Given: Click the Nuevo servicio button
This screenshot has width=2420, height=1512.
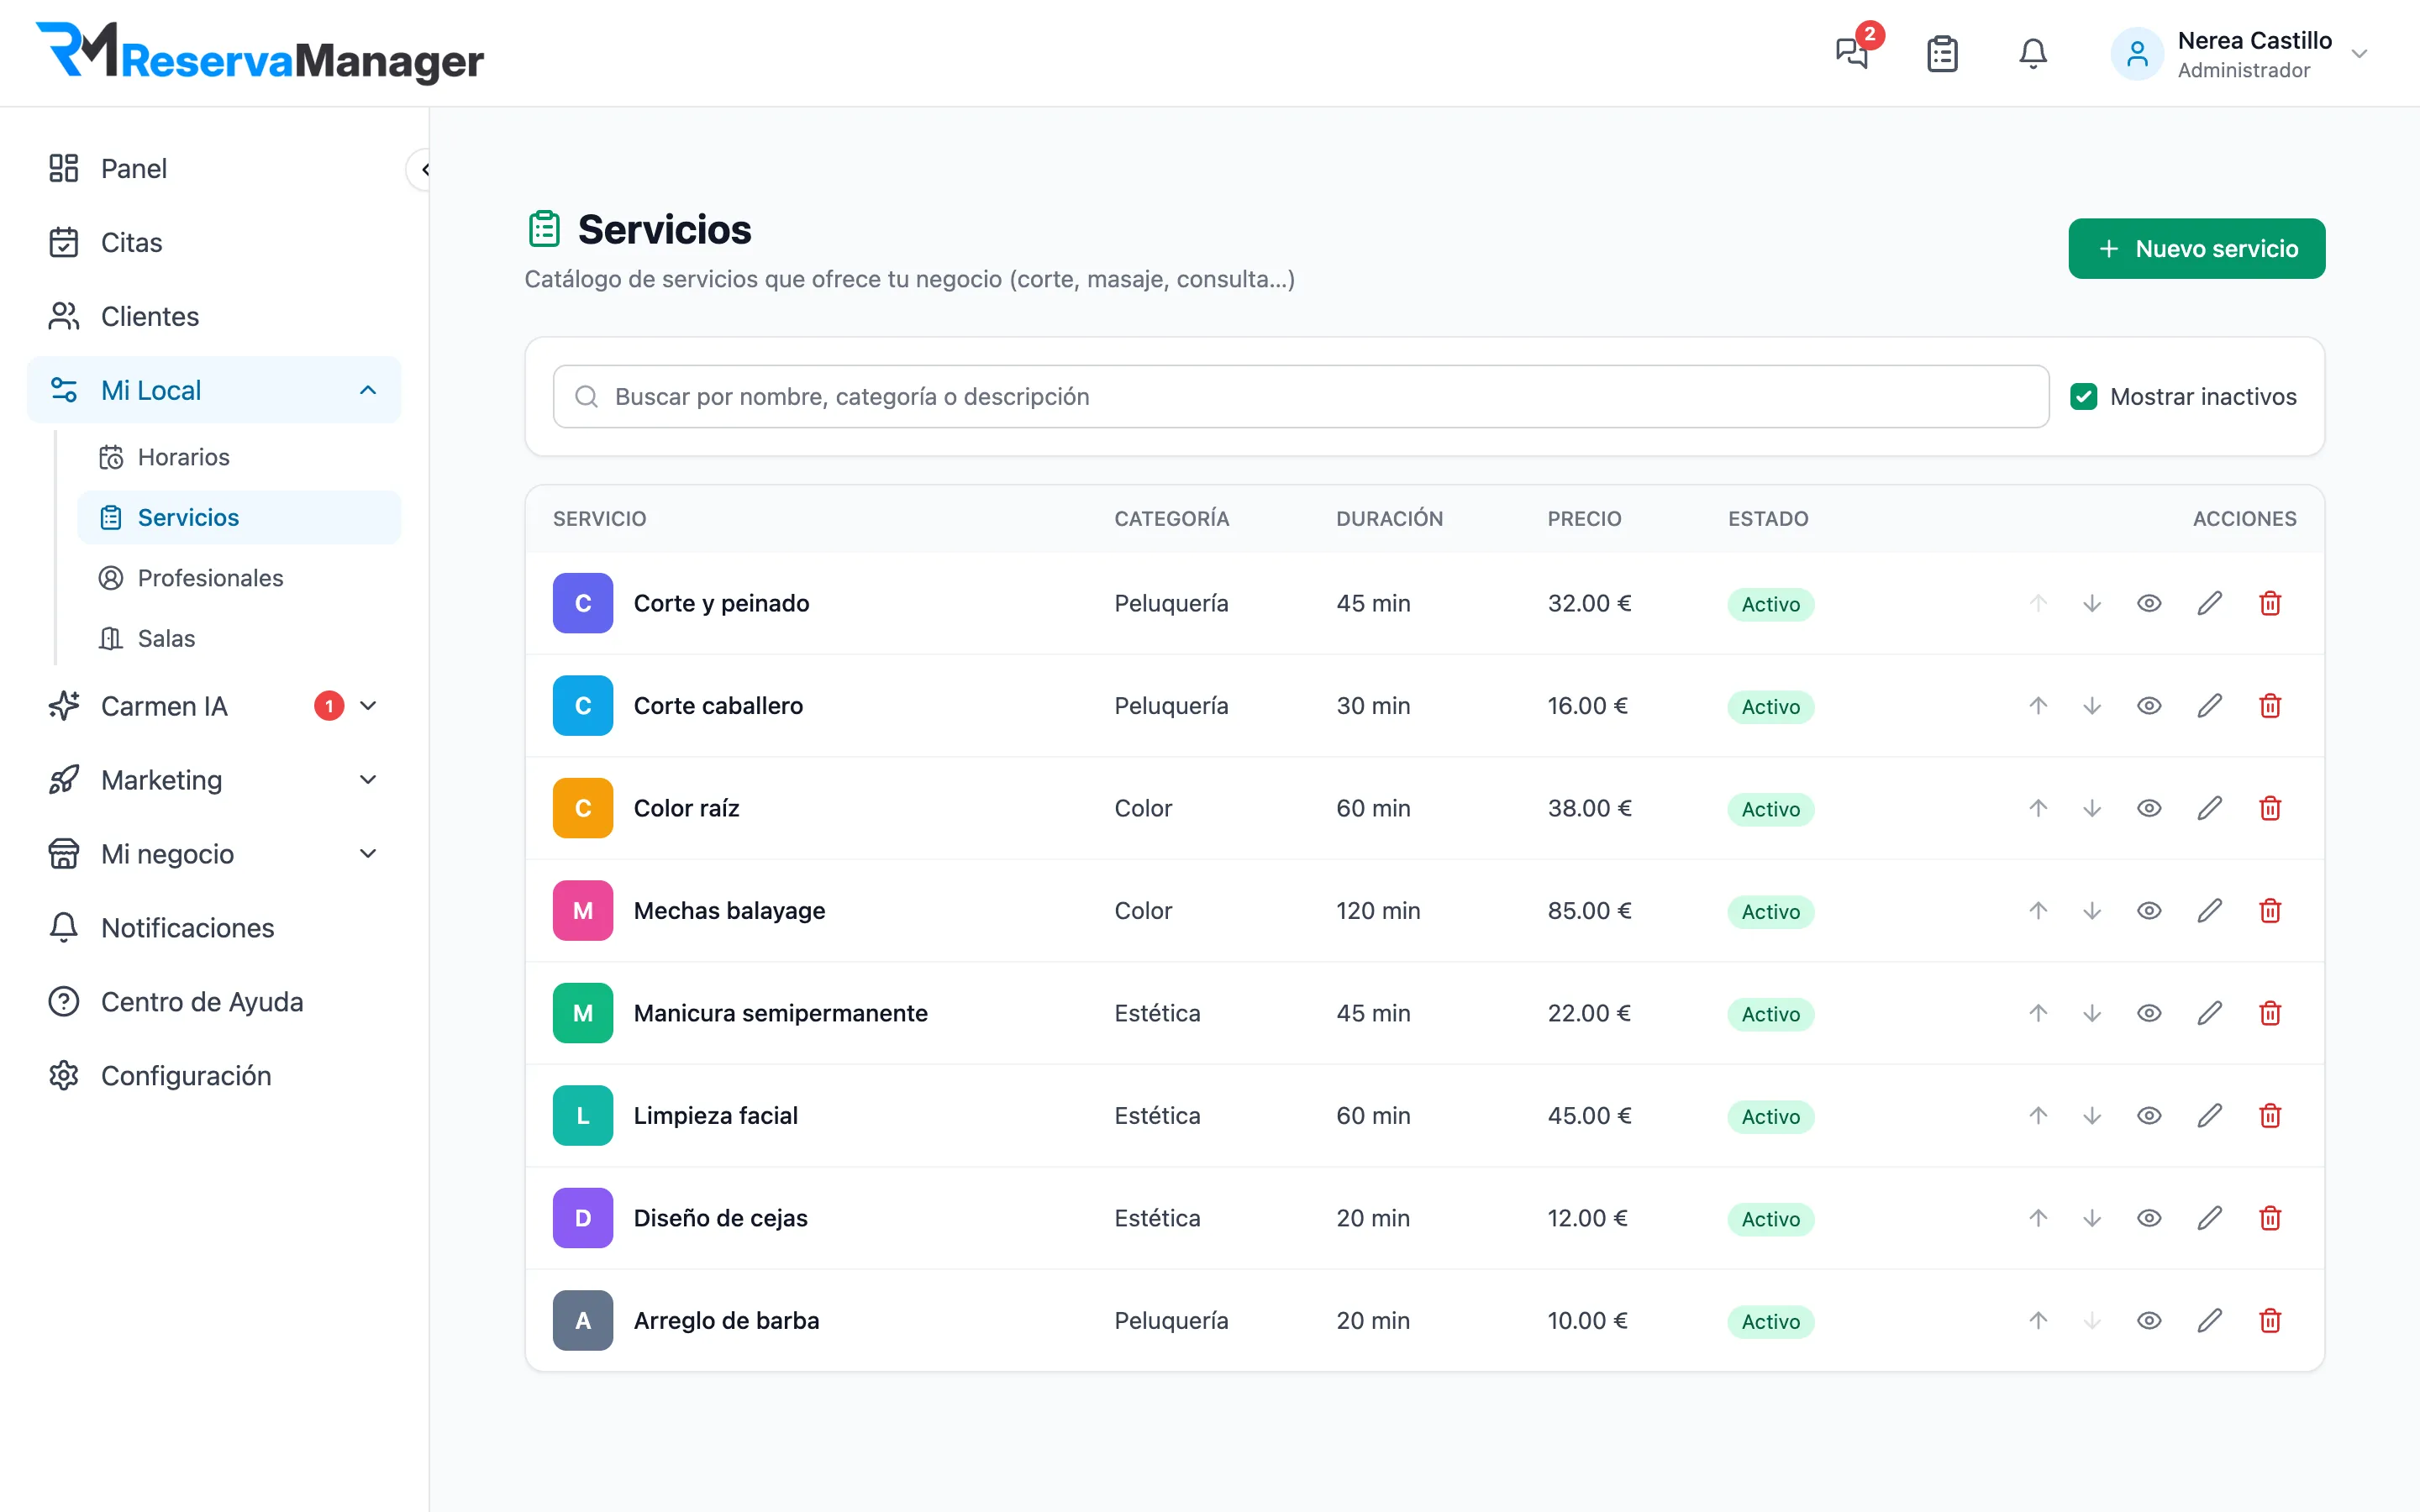Looking at the screenshot, I should (2196, 249).
